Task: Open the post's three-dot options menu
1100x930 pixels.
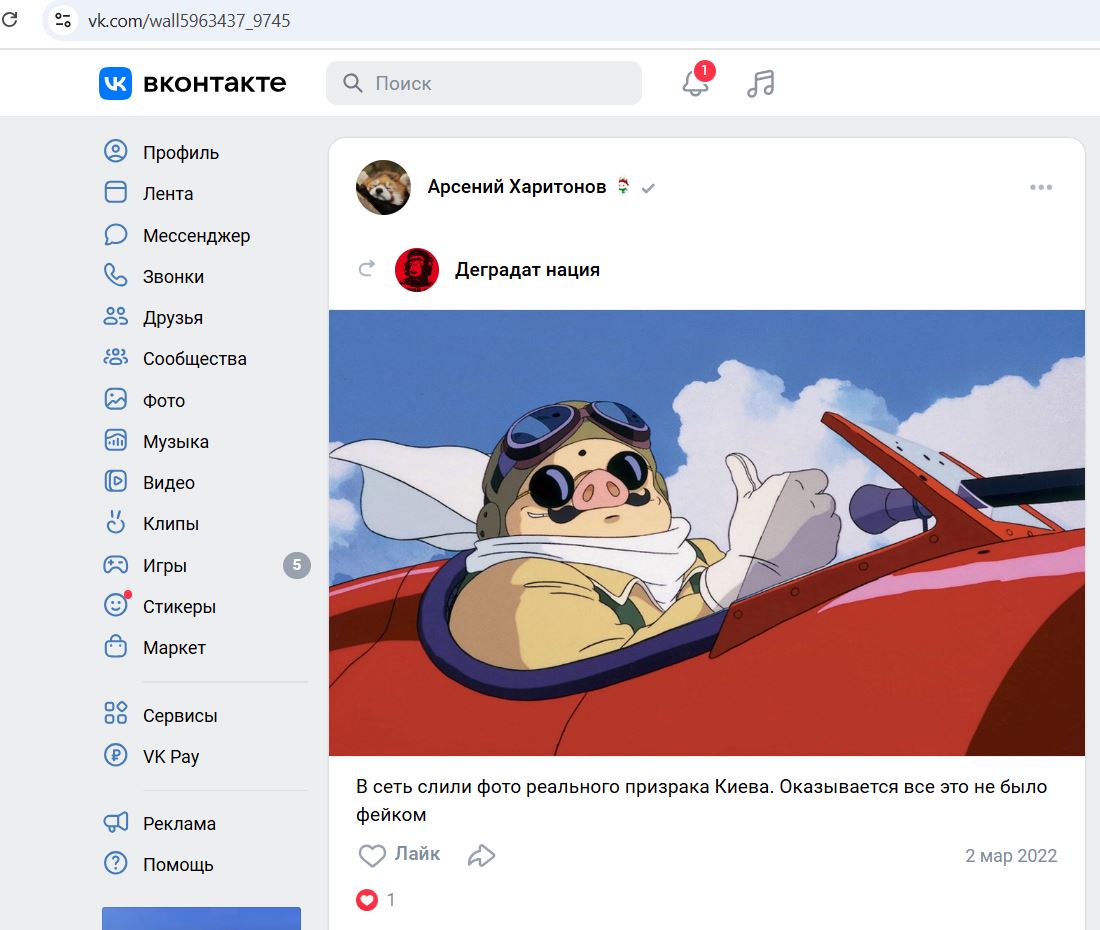Action: 1041,187
